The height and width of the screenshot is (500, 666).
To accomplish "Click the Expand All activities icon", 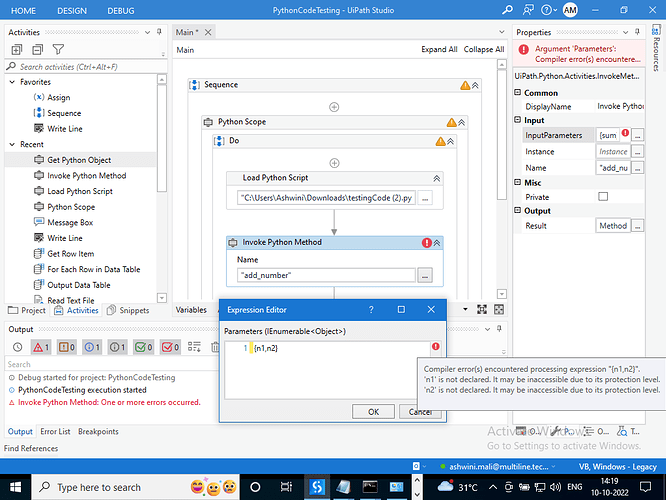I will tap(17, 50).
